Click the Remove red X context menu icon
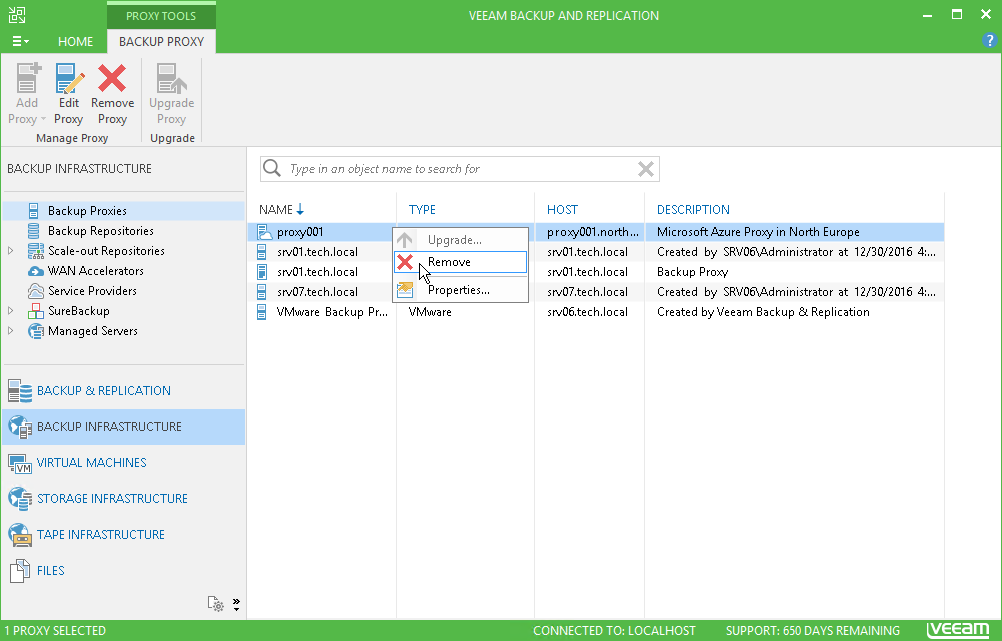Image resolution: width=1002 pixels, height=641 pixels. [405, 262]
